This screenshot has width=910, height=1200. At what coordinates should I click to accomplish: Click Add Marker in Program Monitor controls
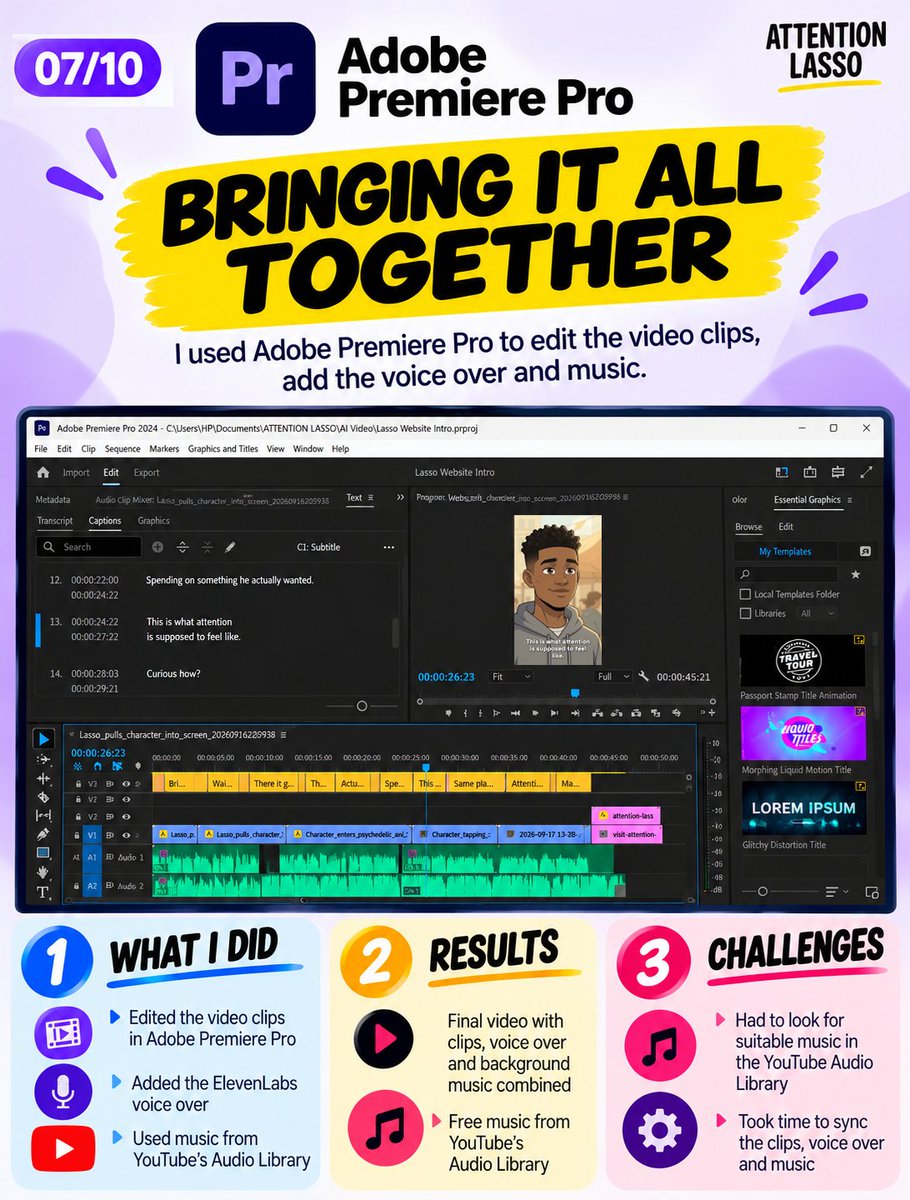pyautogui.click(x=449, y=712)
